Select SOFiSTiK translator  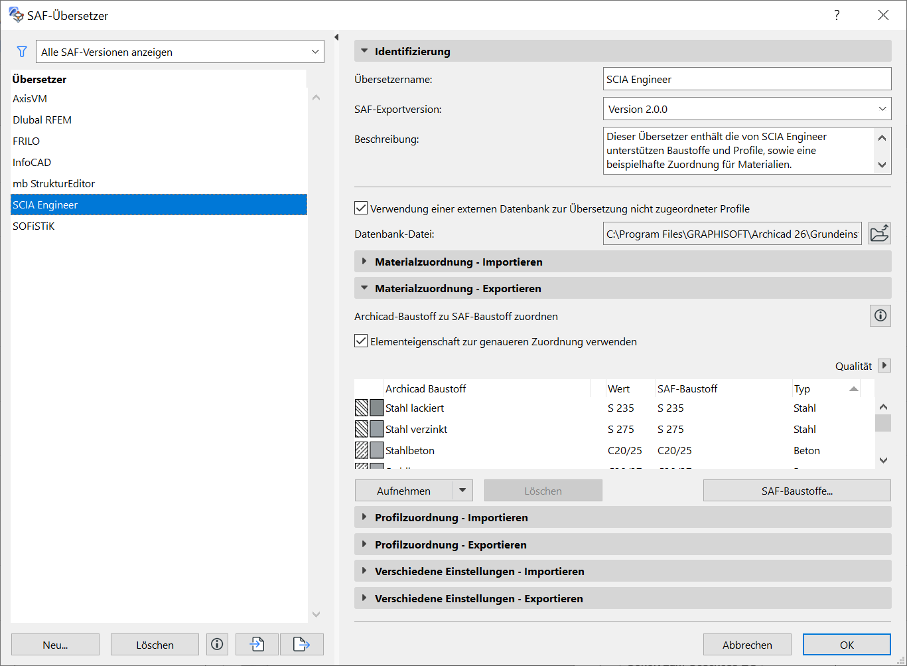point(159,226)
